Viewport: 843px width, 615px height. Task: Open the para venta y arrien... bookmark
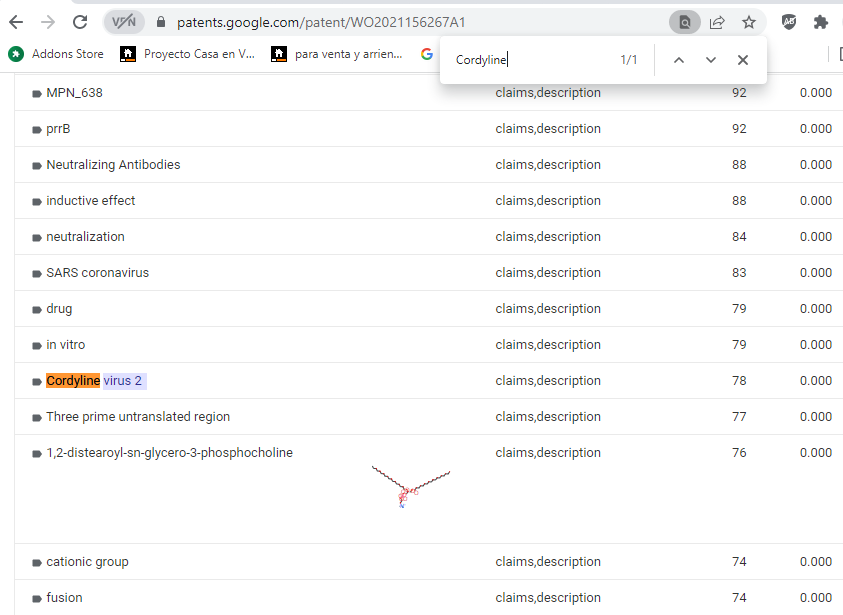[338, 54]
